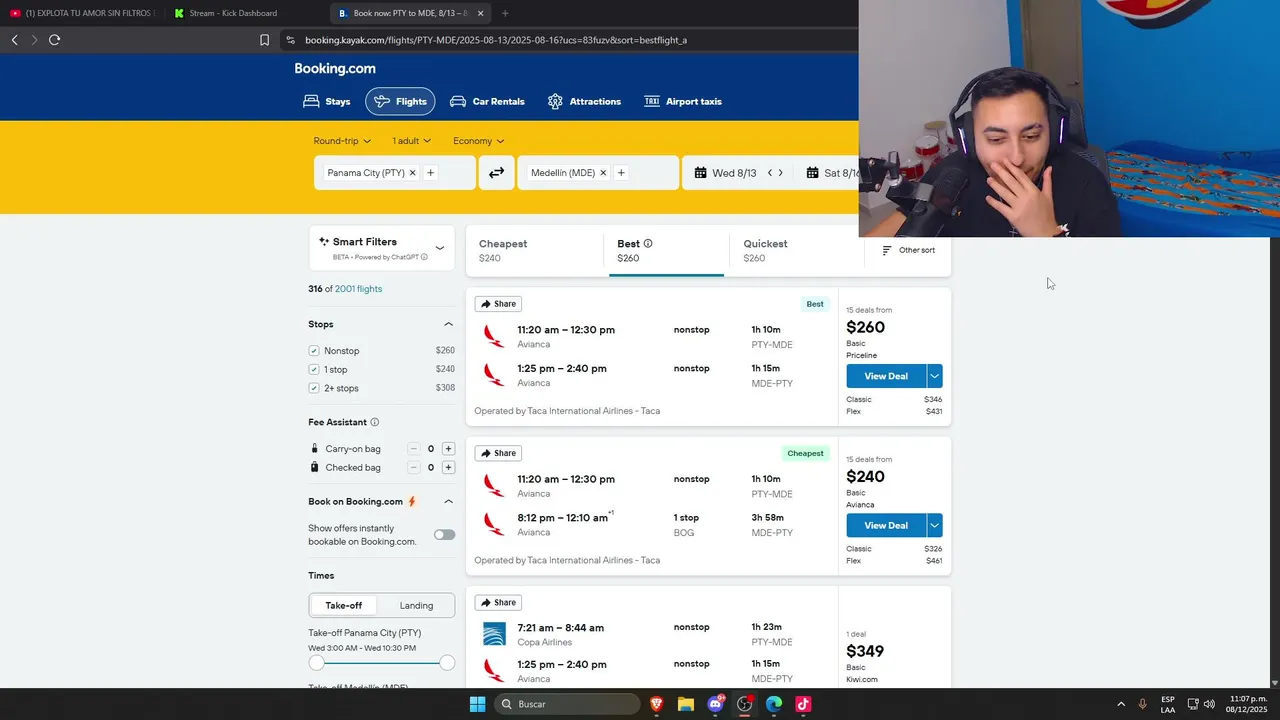Open the Round-trip trip type dropdown
This screenshot has height=720, width=1280.
click(342, 141)
